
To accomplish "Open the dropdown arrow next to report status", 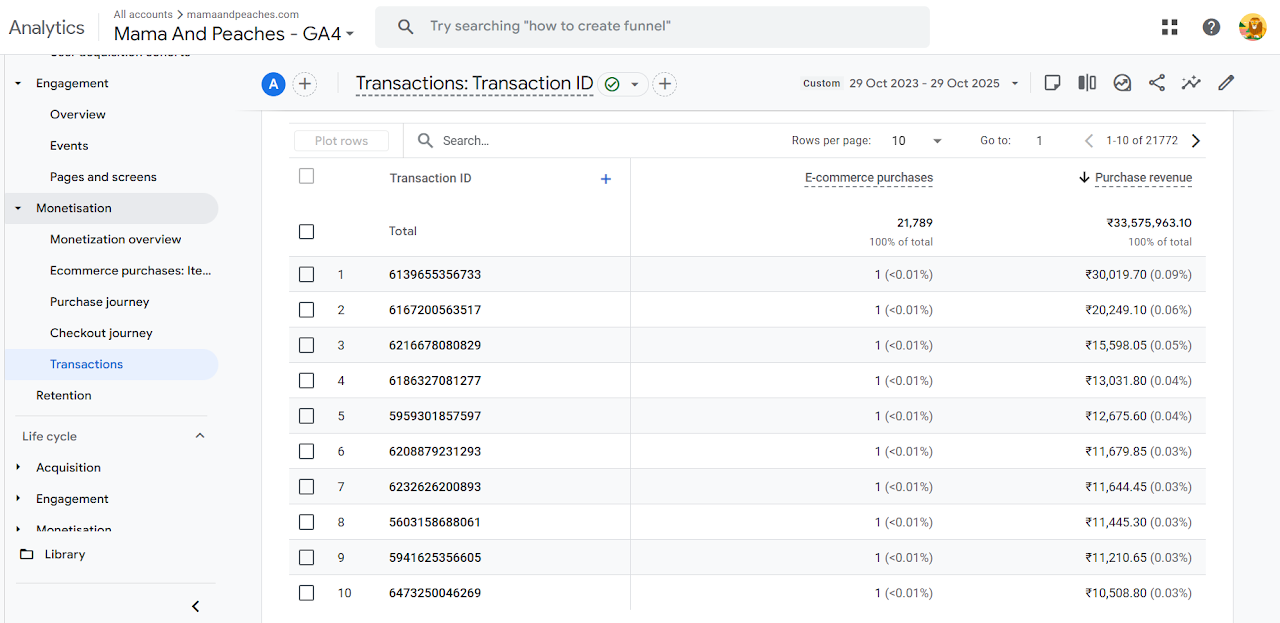I will coord(635,84).
